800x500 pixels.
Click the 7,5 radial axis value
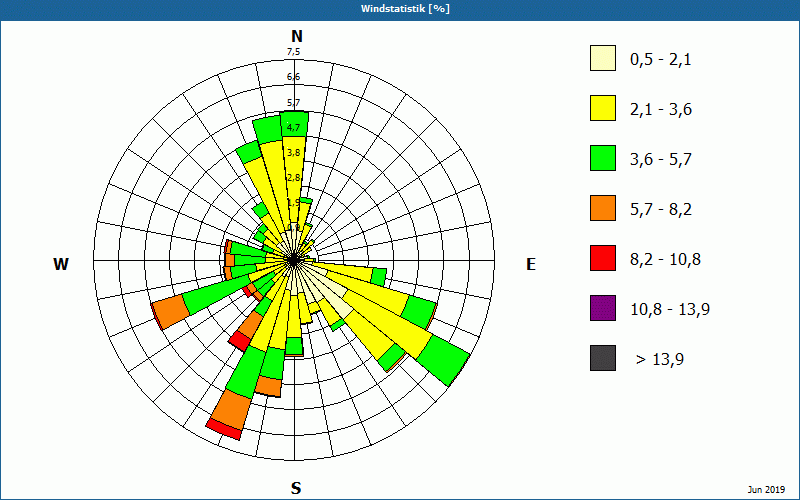coord(293,52)
